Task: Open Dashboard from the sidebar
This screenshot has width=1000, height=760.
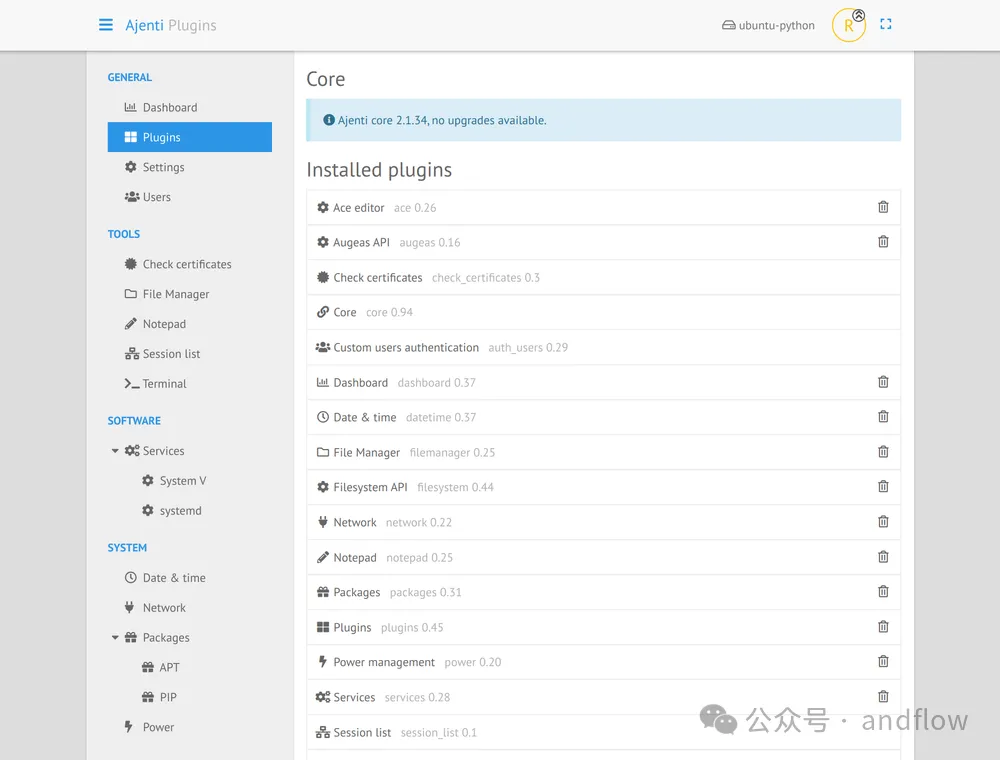Action: click(169, 108)
